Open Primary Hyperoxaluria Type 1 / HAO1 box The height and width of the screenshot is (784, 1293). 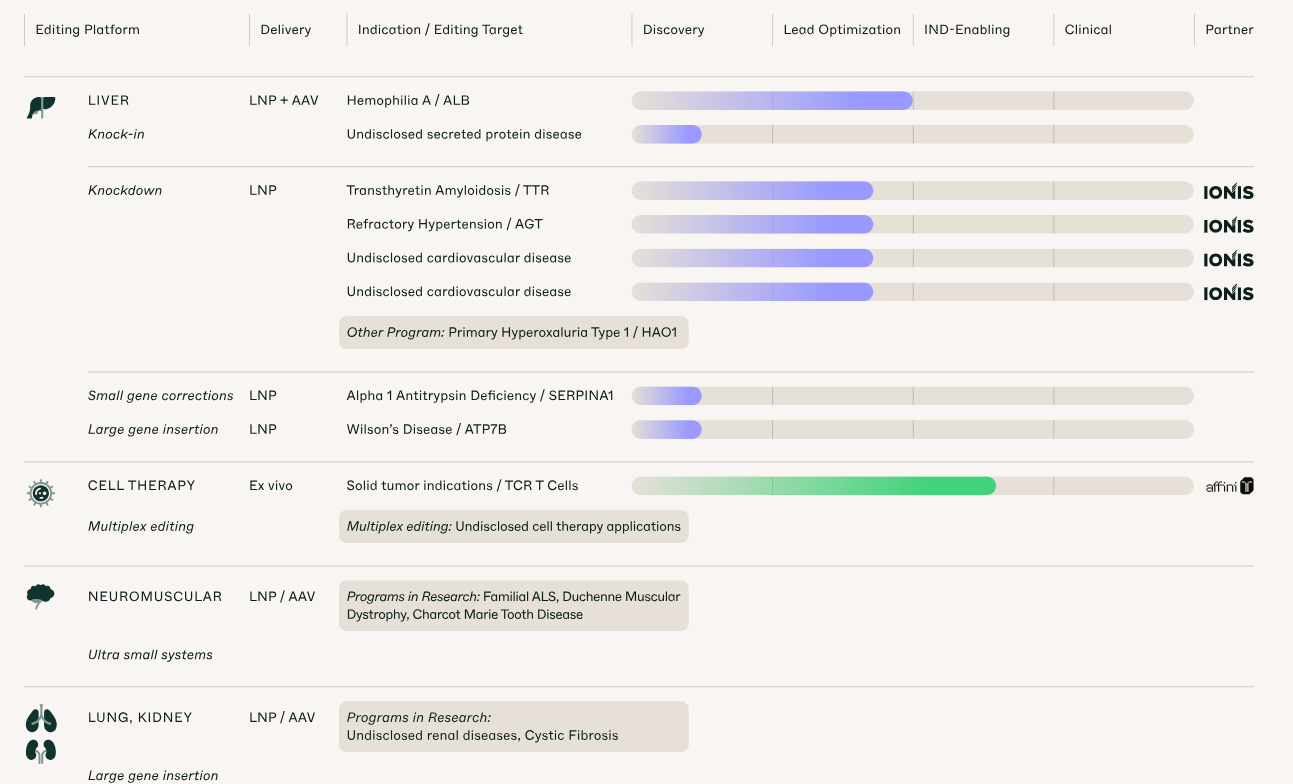point(513,332)
